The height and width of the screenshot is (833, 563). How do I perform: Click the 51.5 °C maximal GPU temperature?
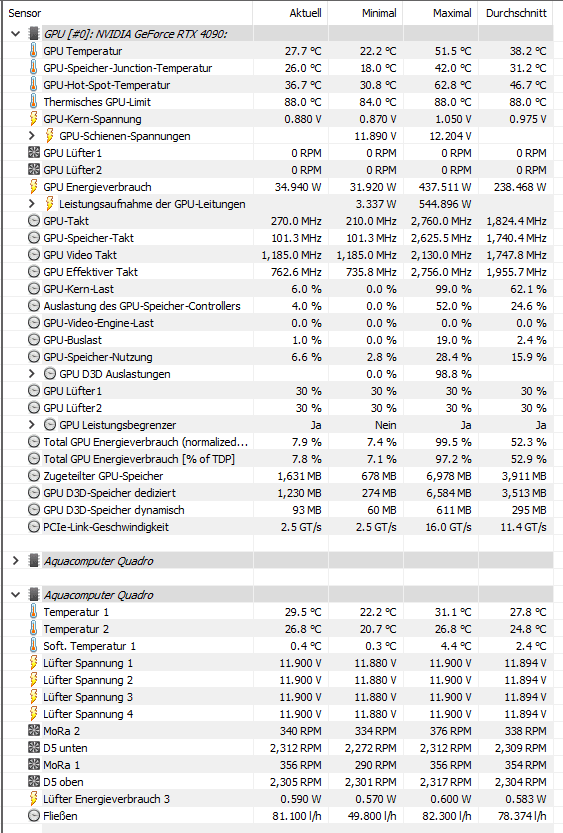pyautogui.click(x=453, y=51)
